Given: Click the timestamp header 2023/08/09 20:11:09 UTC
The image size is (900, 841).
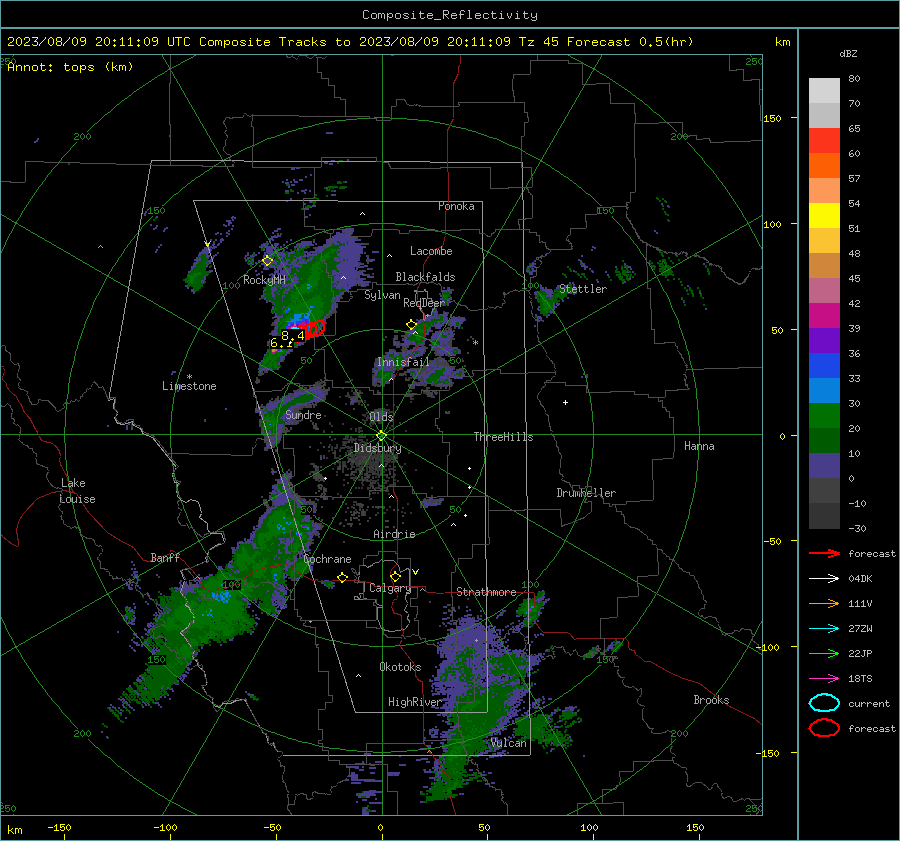Looking at the screenshot, I should click(x=99, y=42).
